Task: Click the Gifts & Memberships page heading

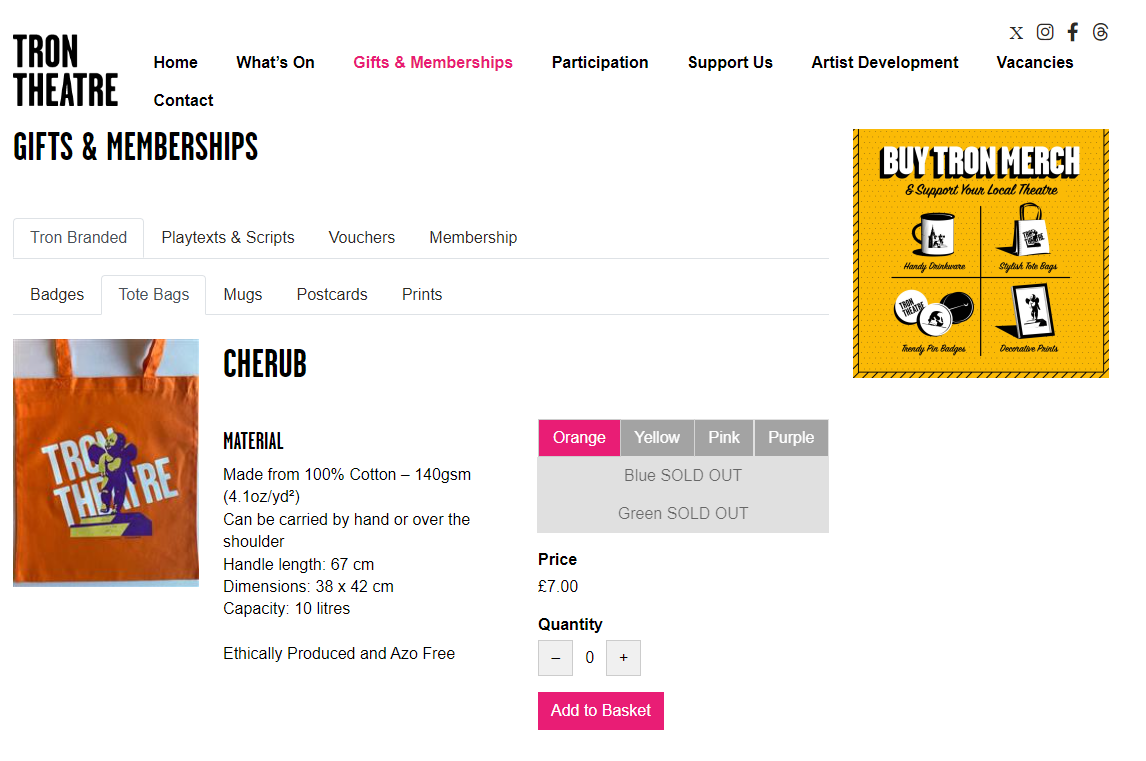Action: click(135, 146)
